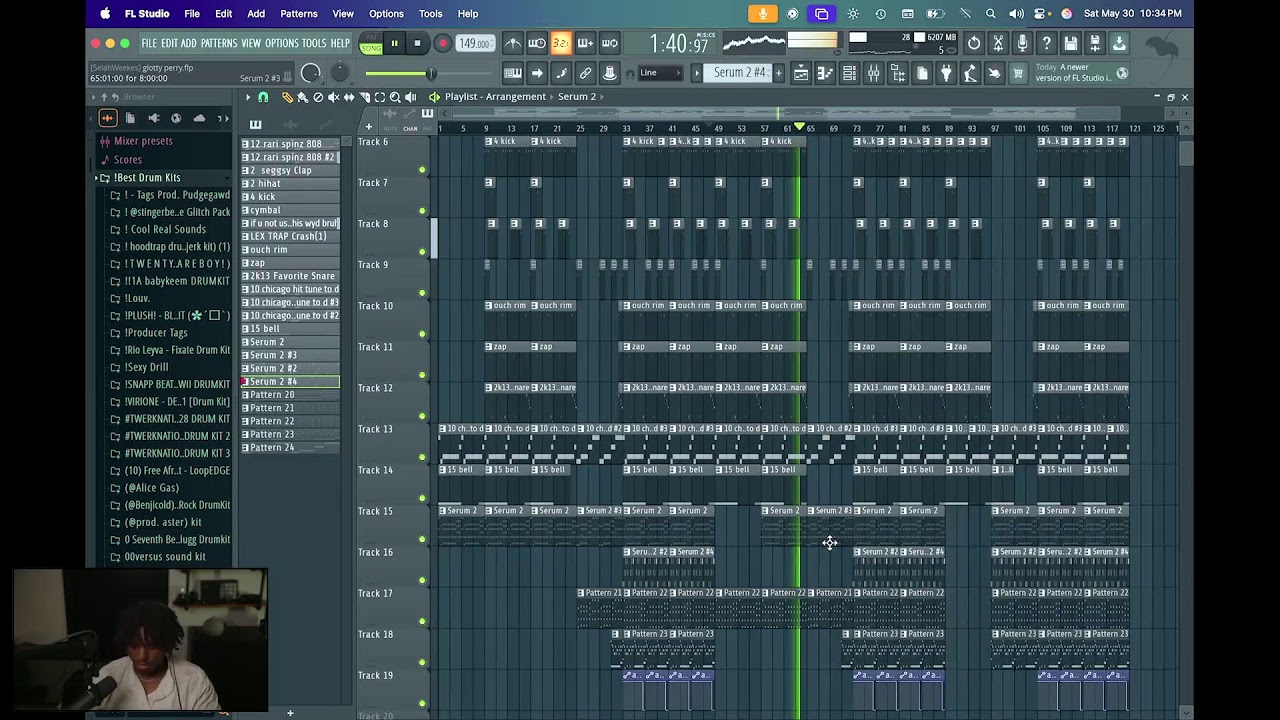Toggle the Metronome icon

click(513, 43)
